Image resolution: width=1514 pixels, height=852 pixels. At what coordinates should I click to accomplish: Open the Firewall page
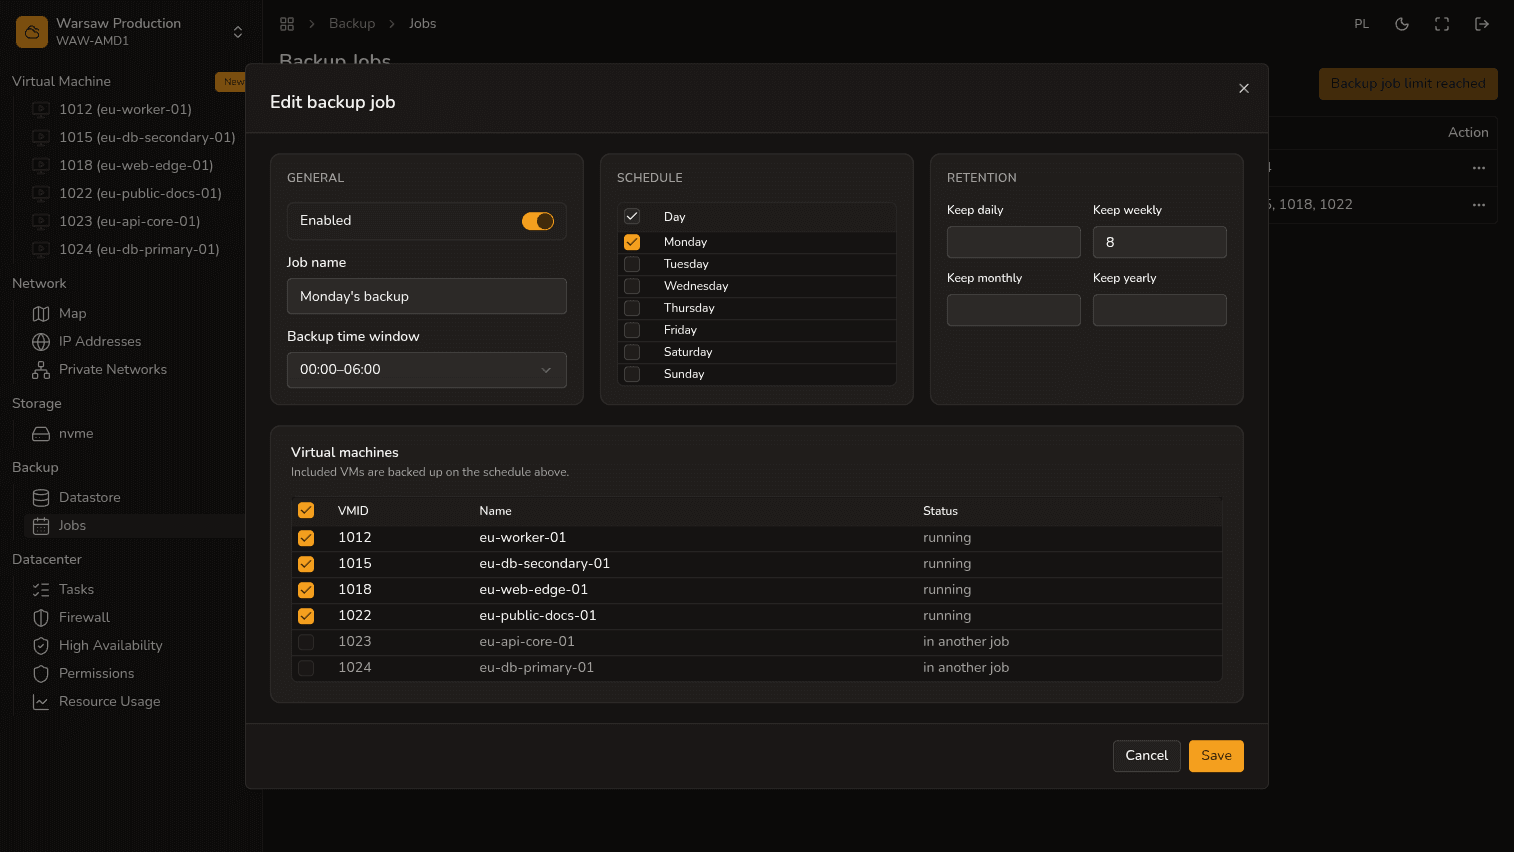(84, 617)
